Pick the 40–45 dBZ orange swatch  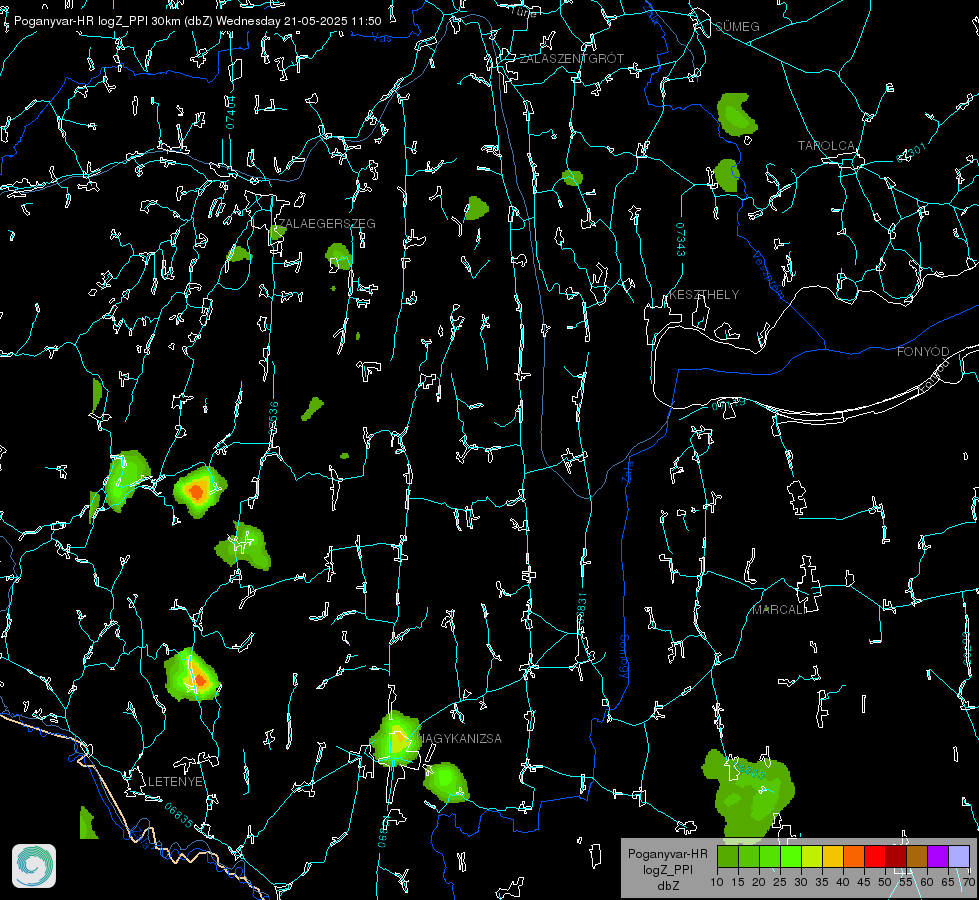click(854, 856)
